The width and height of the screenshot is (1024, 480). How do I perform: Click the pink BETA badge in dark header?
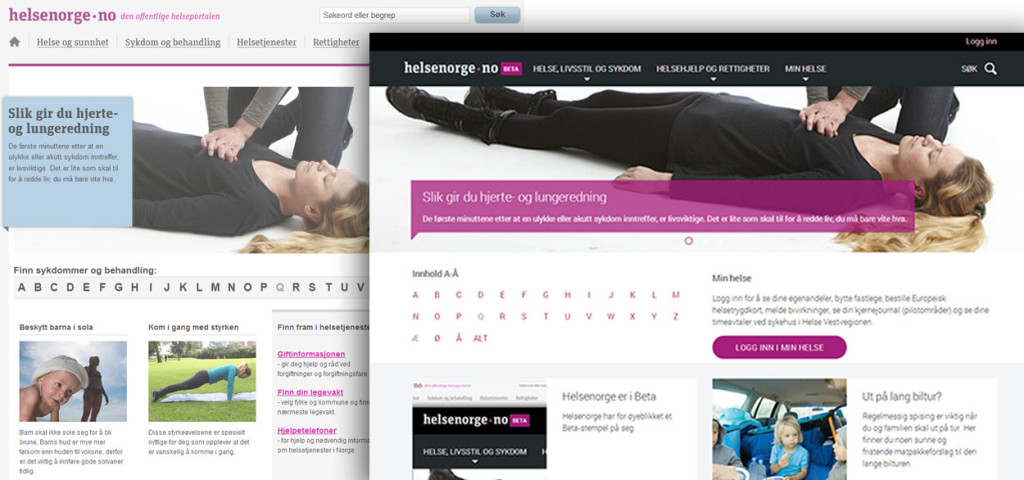pyautogui.click(x=511, y=69)
